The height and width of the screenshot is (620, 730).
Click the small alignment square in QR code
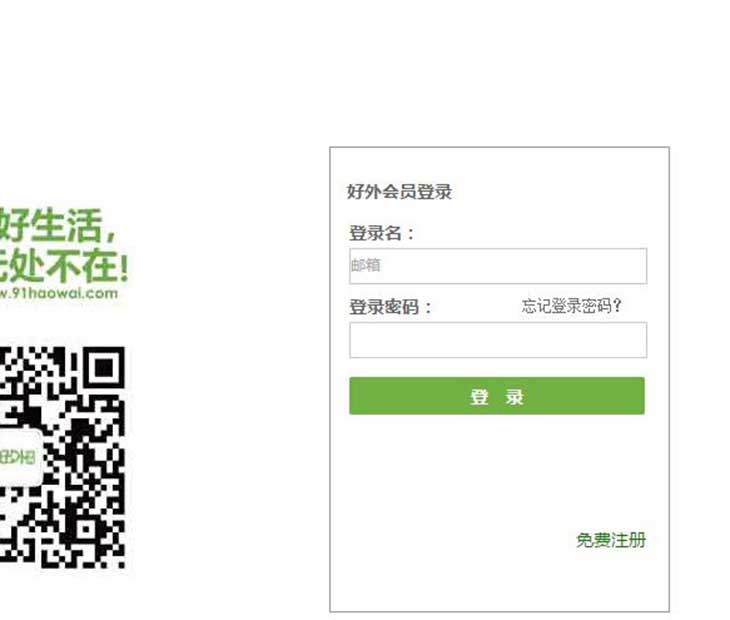[x=86, y=529]
